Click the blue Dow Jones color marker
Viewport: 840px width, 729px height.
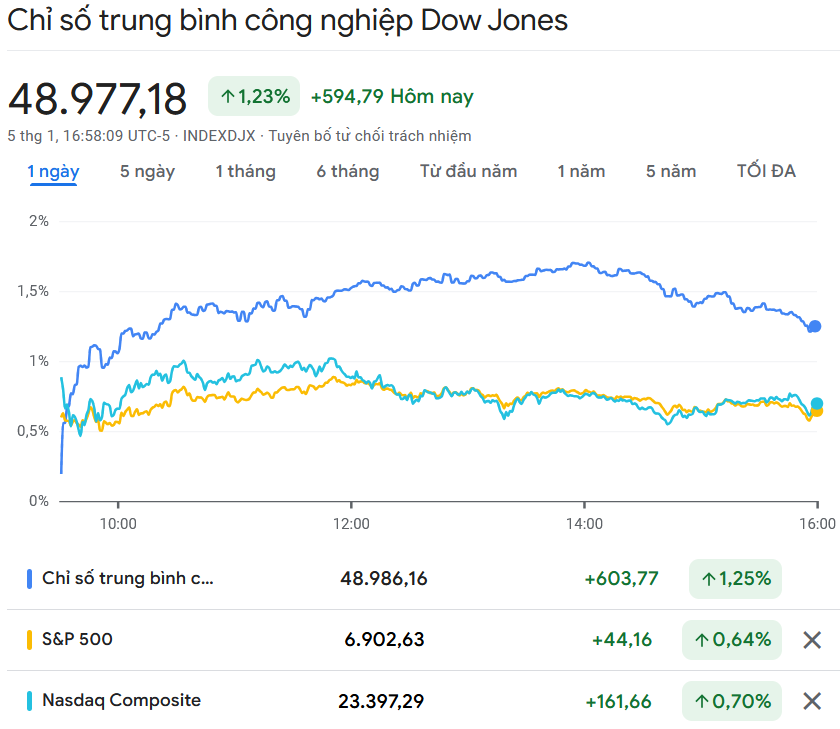click(x=30, y=578)
